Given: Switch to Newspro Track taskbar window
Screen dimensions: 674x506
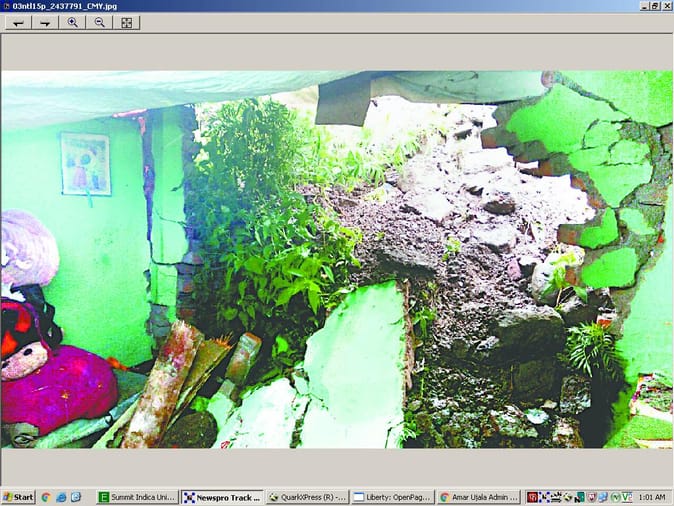Looking at the screenshot, I should [222, 497].
